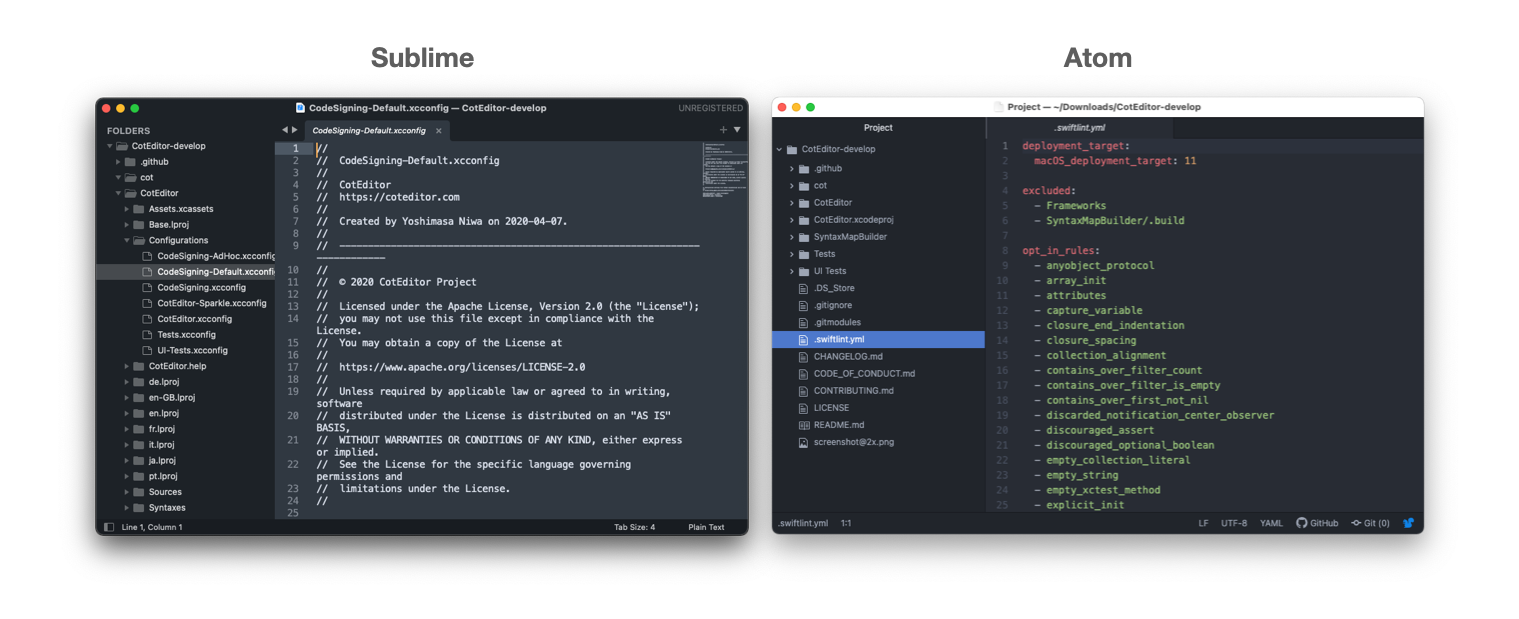The width and height of the screenshot is (1519, 619).
Task: Change syntax via Plain Text in Sublime status bar
Action: click(707, 526)
